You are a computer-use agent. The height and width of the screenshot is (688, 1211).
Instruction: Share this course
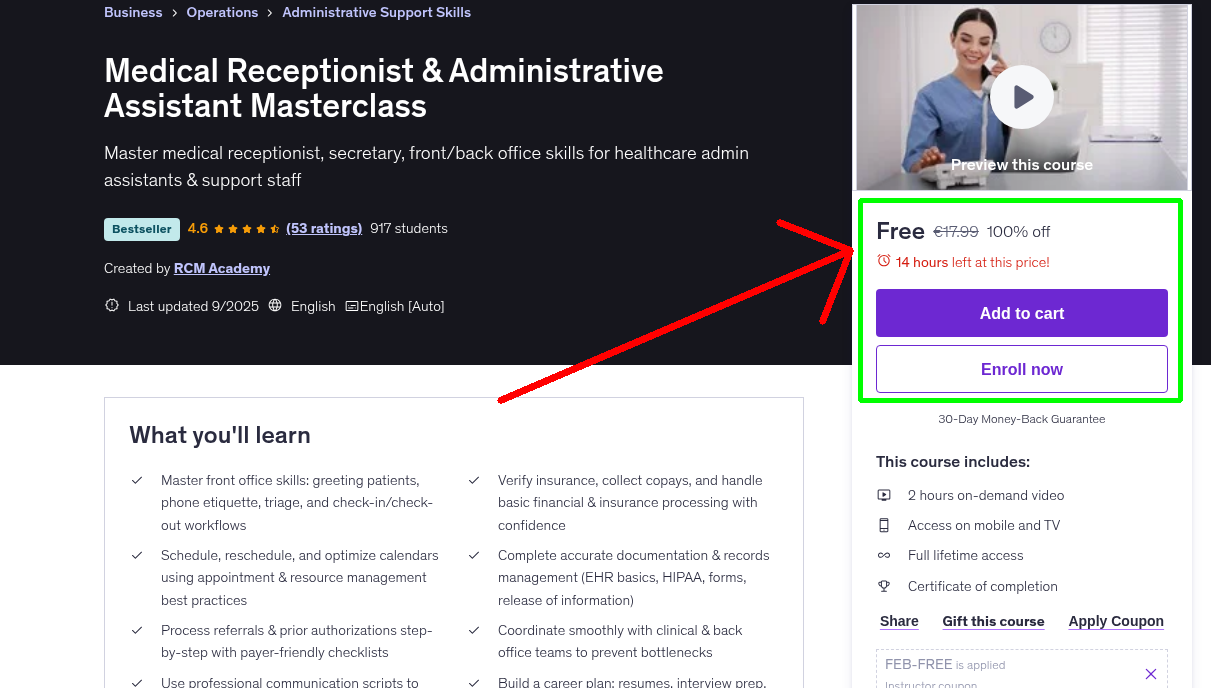click(x=897, y=621)
